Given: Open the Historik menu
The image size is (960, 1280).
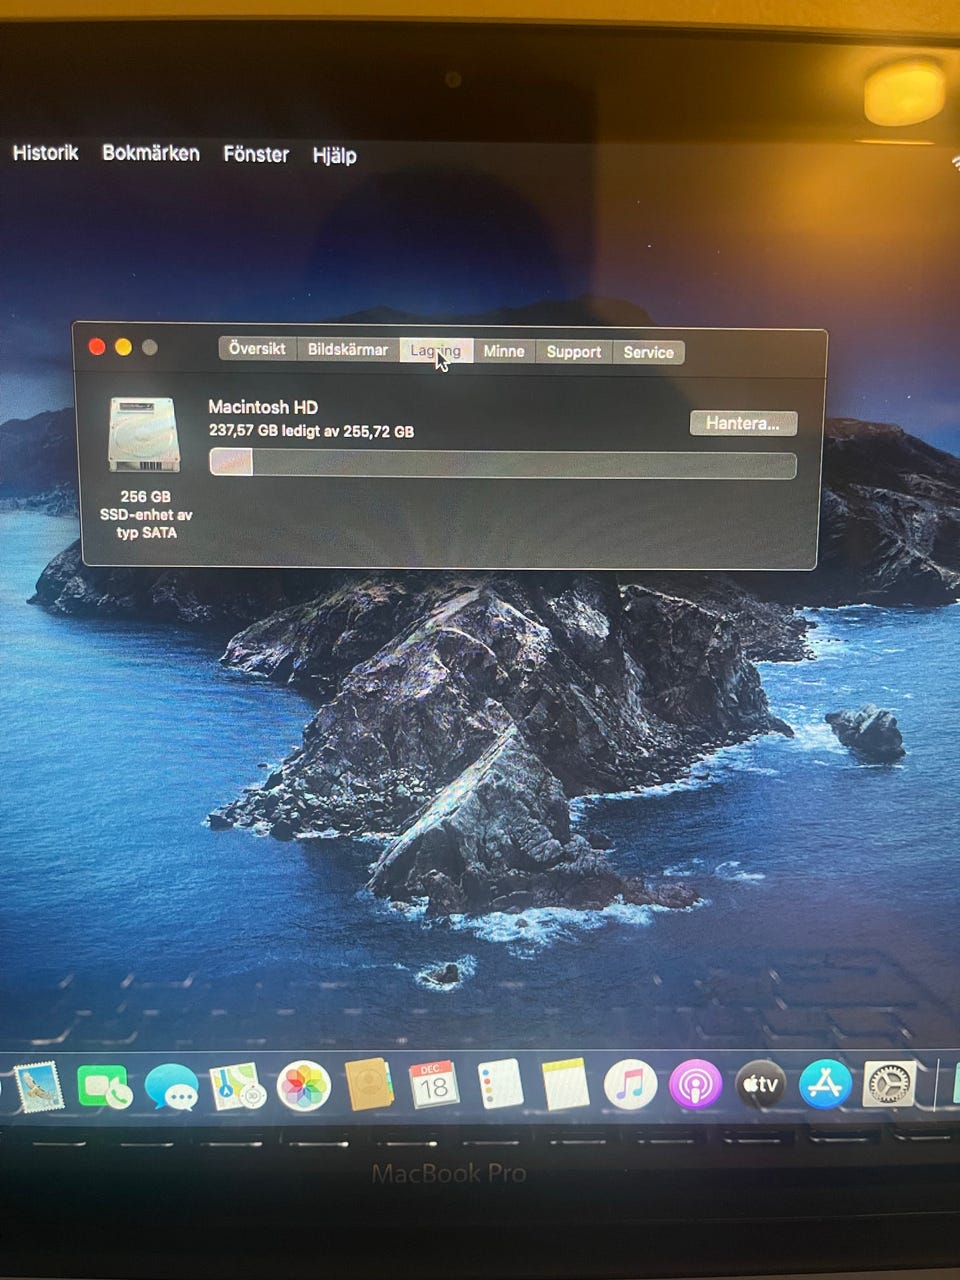Looking at the screenshot, I should tap(45, 153).
